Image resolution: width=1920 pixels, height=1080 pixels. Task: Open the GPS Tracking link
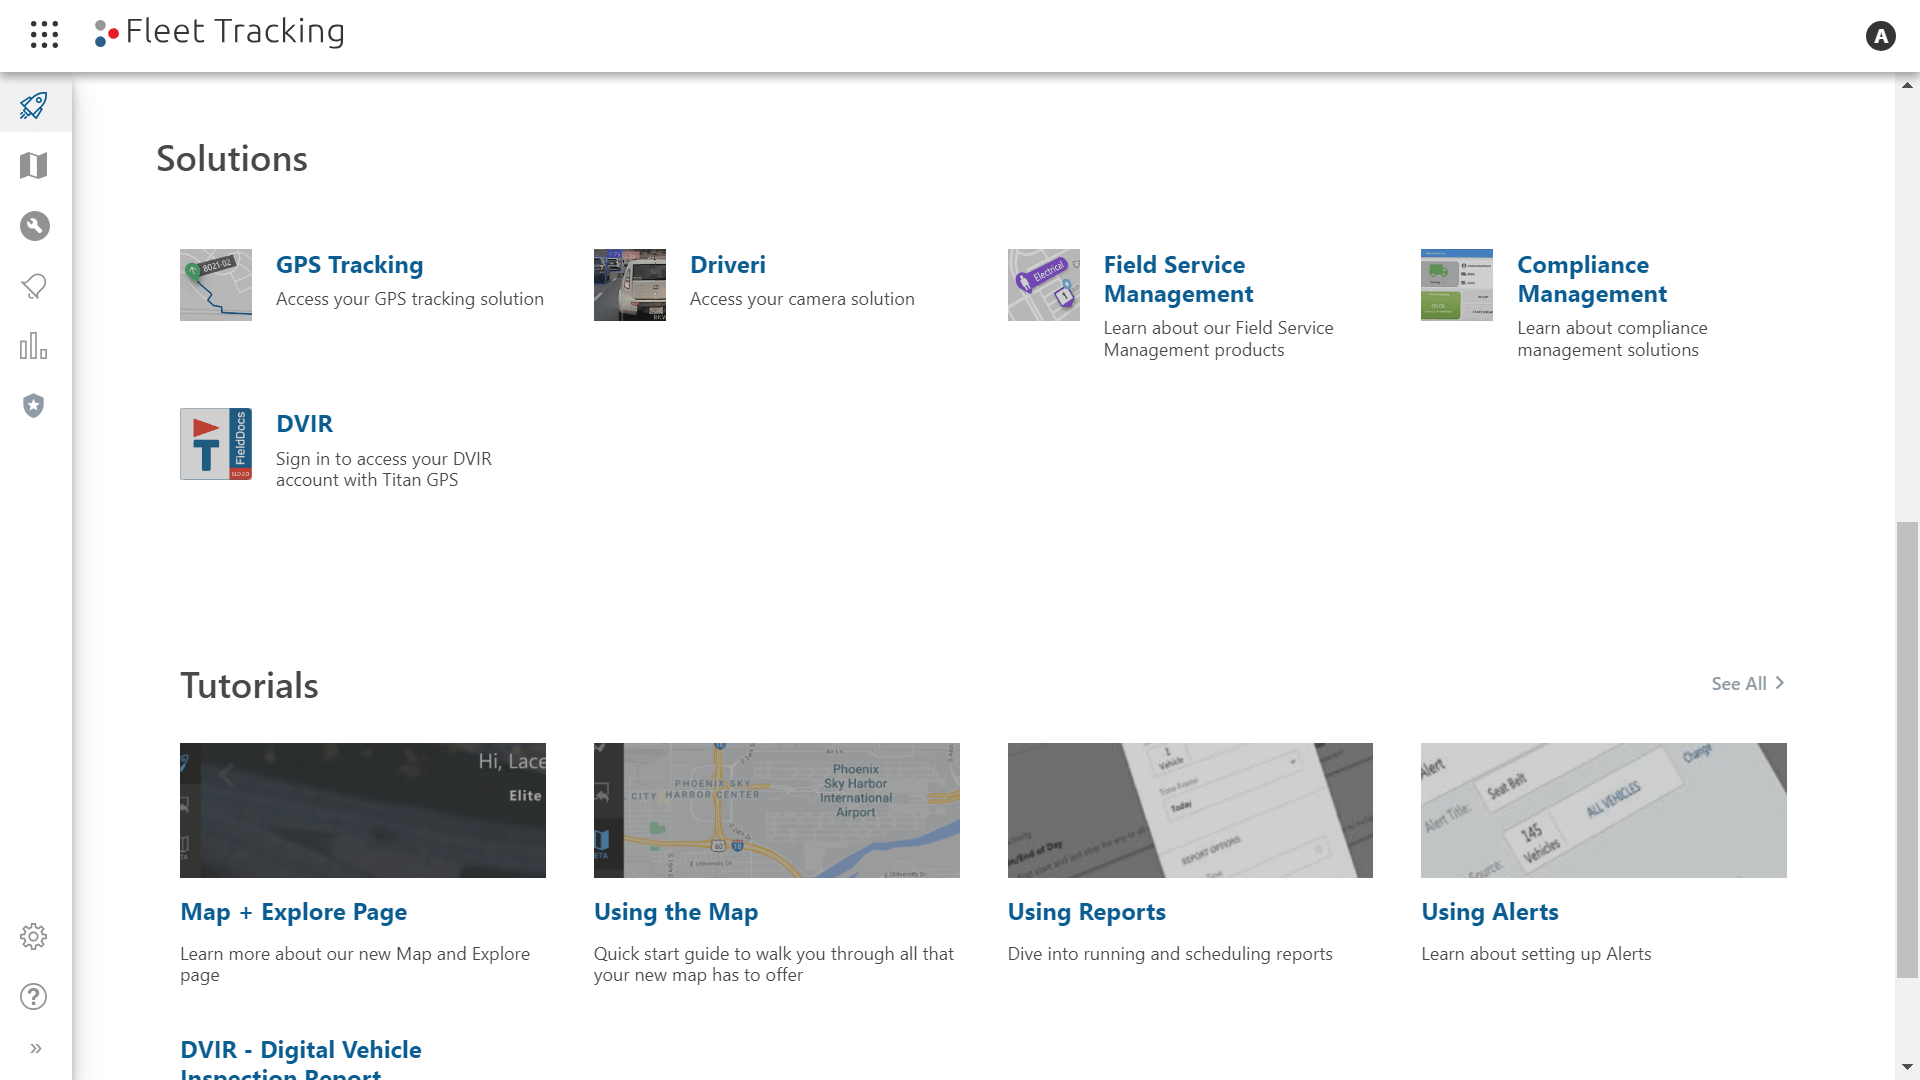[349, 265]
